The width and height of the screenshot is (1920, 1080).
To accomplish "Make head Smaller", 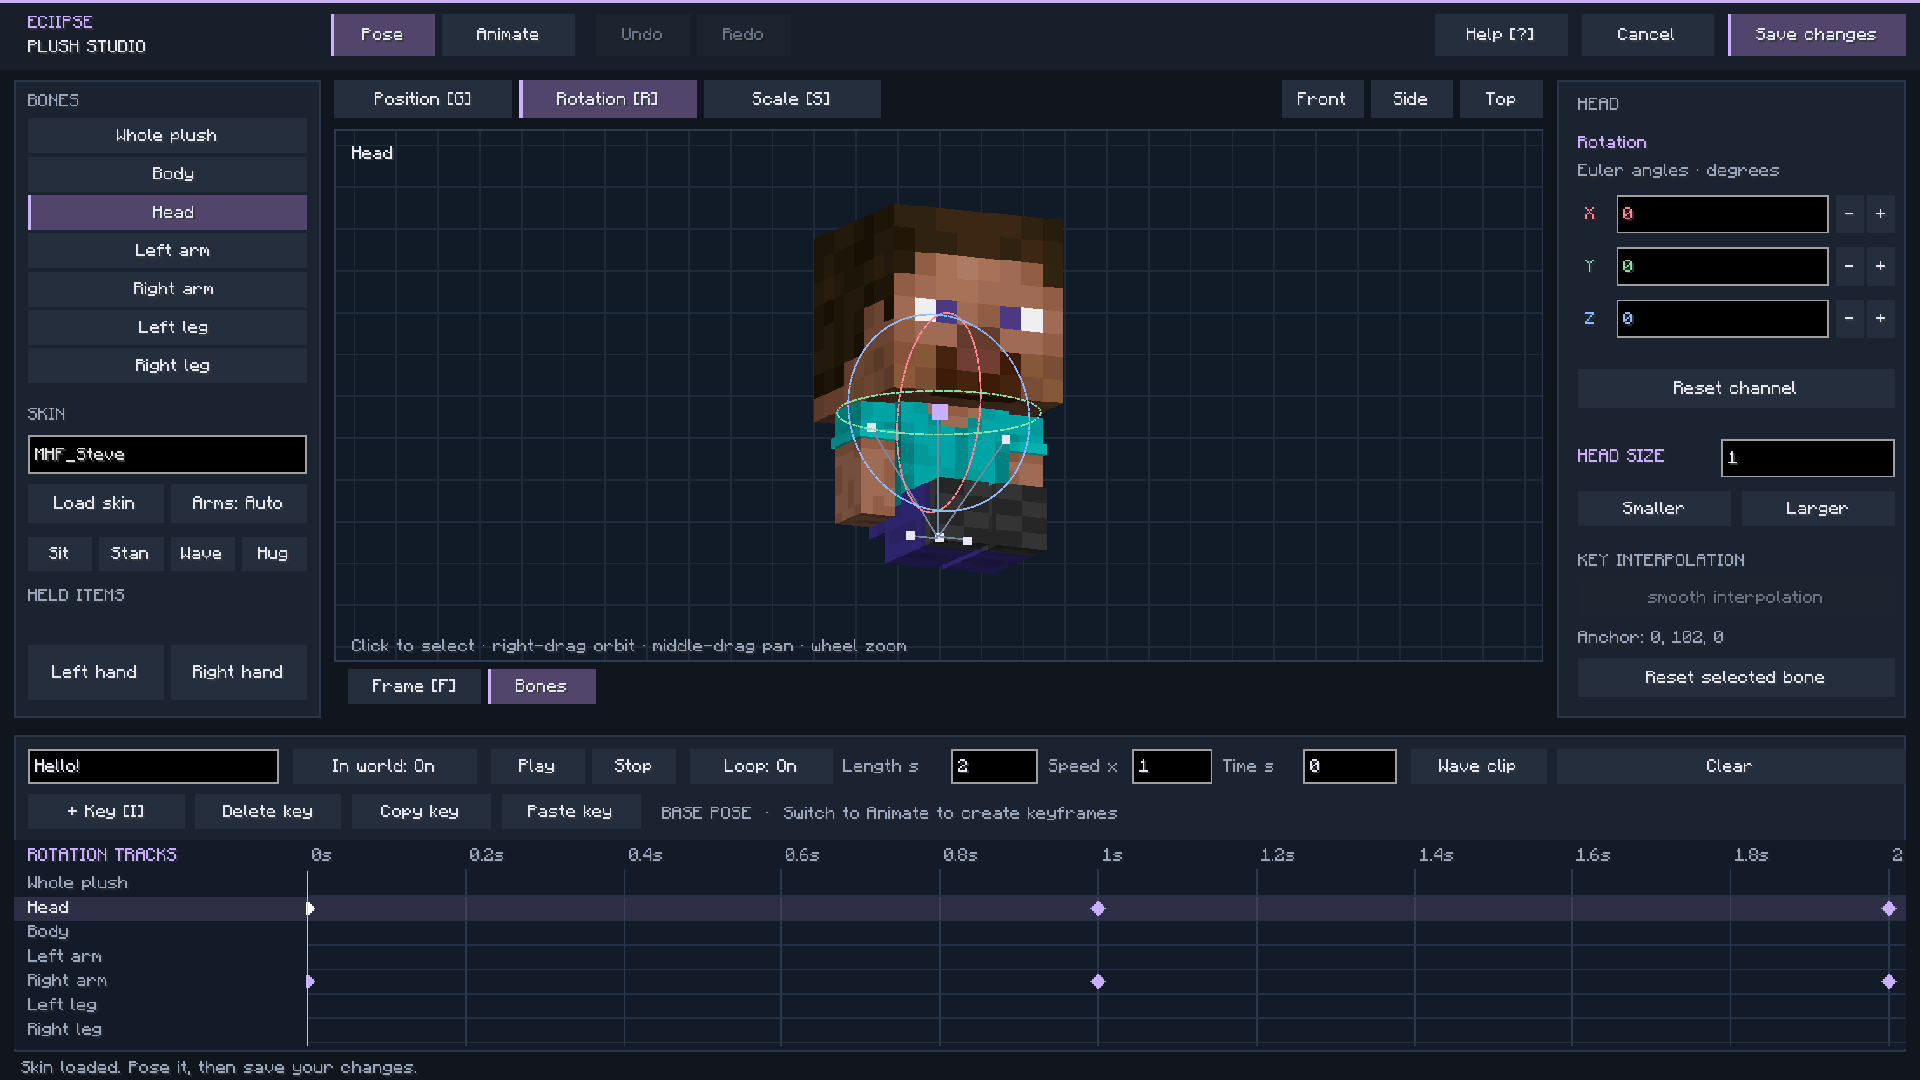I will point(1654,508).
